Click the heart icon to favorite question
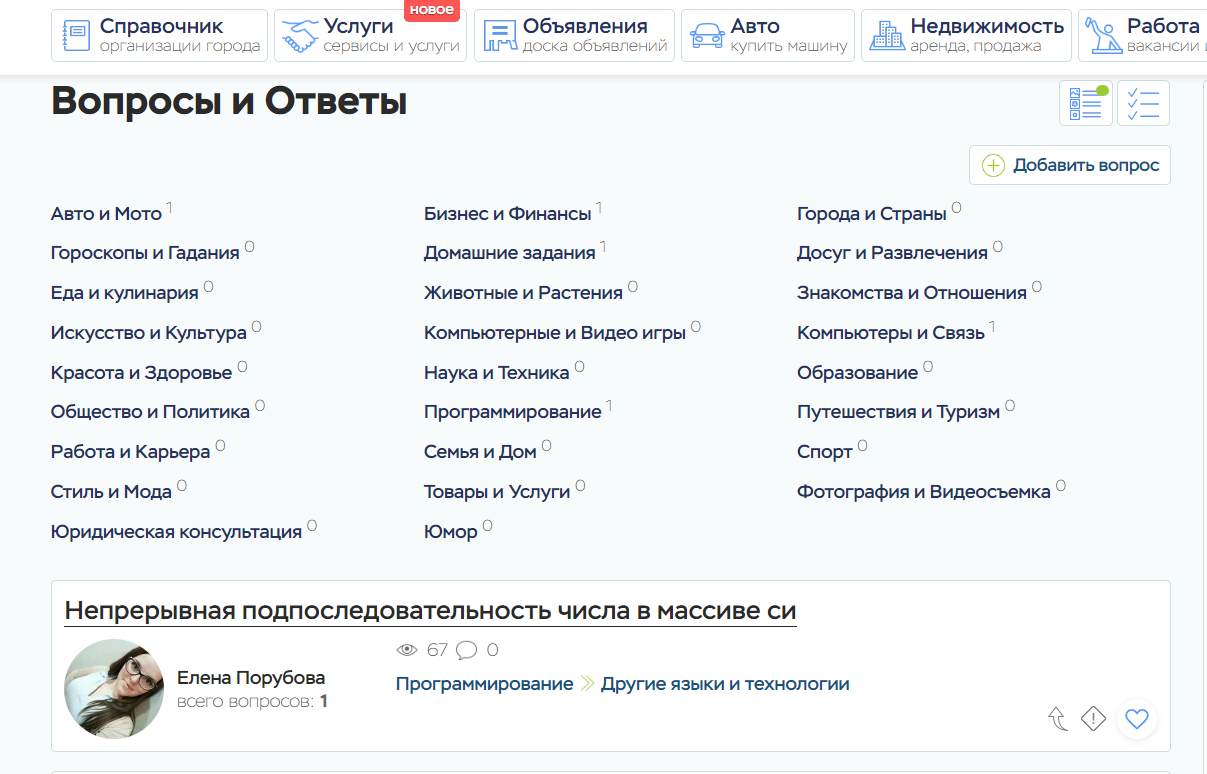Viewport: 1207px width, 774px height. tap(1136, 718)
